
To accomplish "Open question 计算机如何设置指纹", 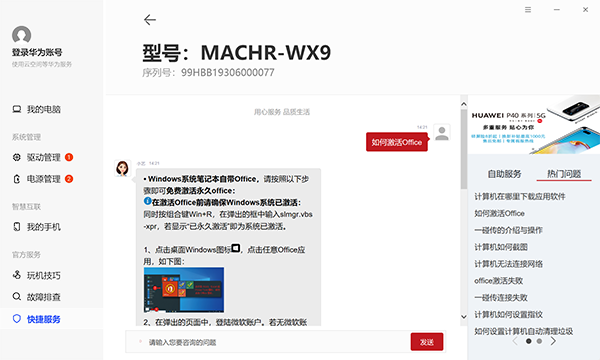I will pyautogui.click(x=509, y=314).
